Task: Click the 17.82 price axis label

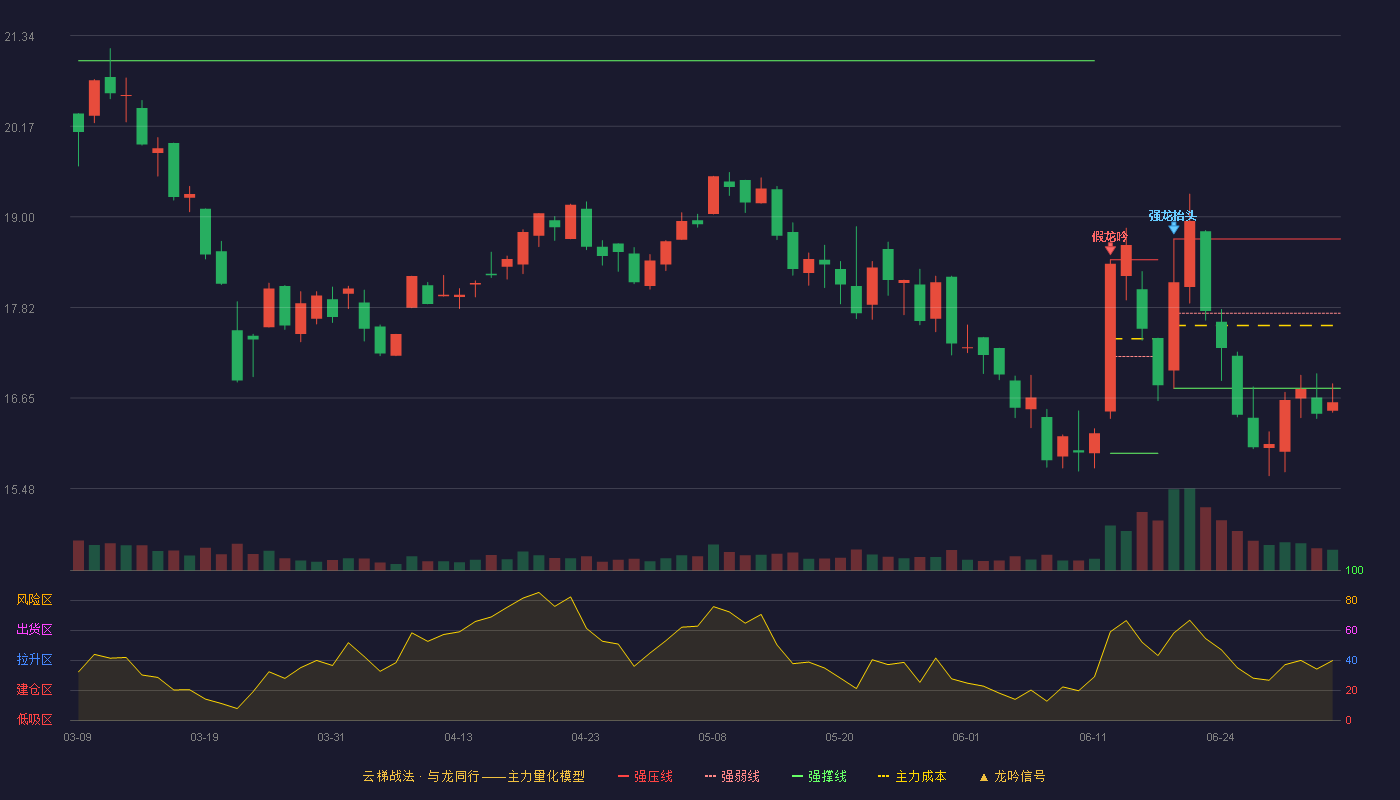Action: (x=19, y=309)
